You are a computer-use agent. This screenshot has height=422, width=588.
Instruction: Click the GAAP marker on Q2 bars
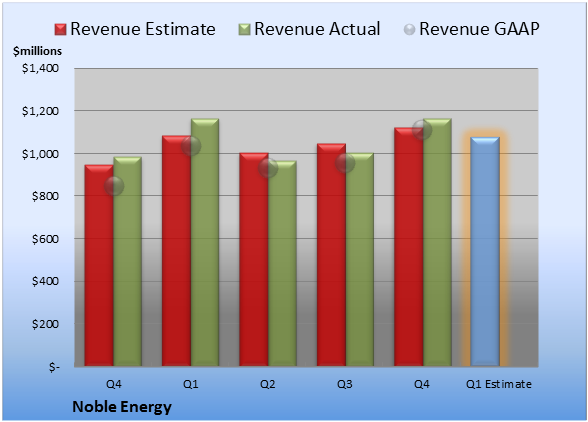click(268, 168)
